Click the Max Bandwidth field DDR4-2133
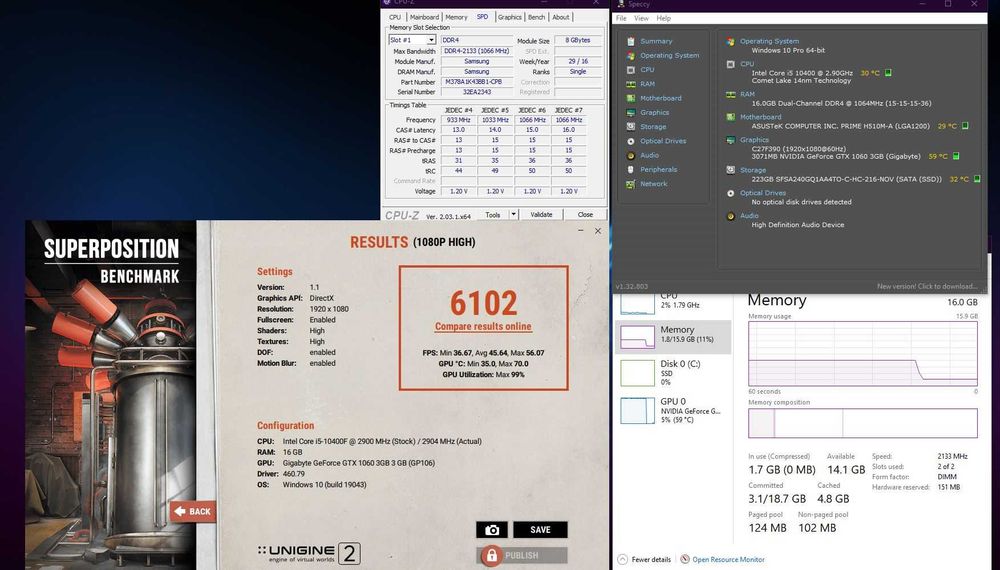 tap(476, 51)
